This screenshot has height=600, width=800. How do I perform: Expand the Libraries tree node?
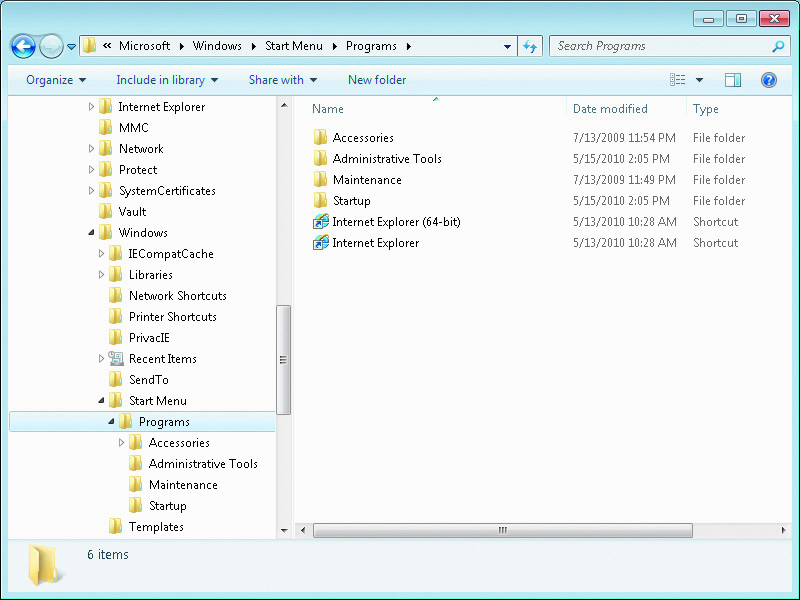click(x=101, y=274)
